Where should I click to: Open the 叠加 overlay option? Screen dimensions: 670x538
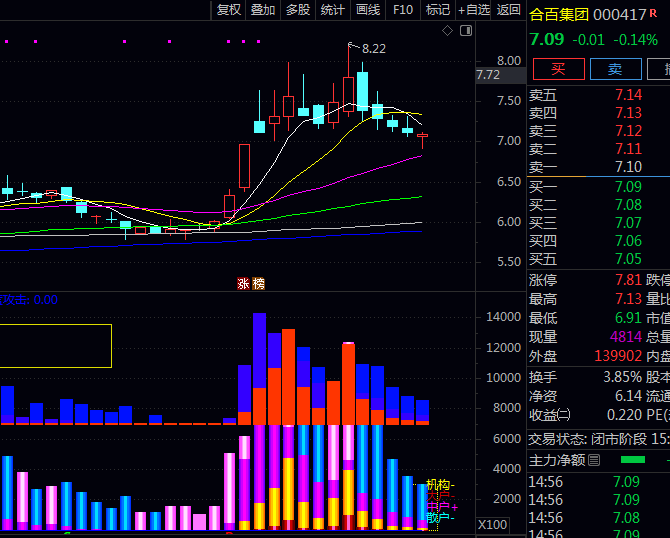click(263, 10)
